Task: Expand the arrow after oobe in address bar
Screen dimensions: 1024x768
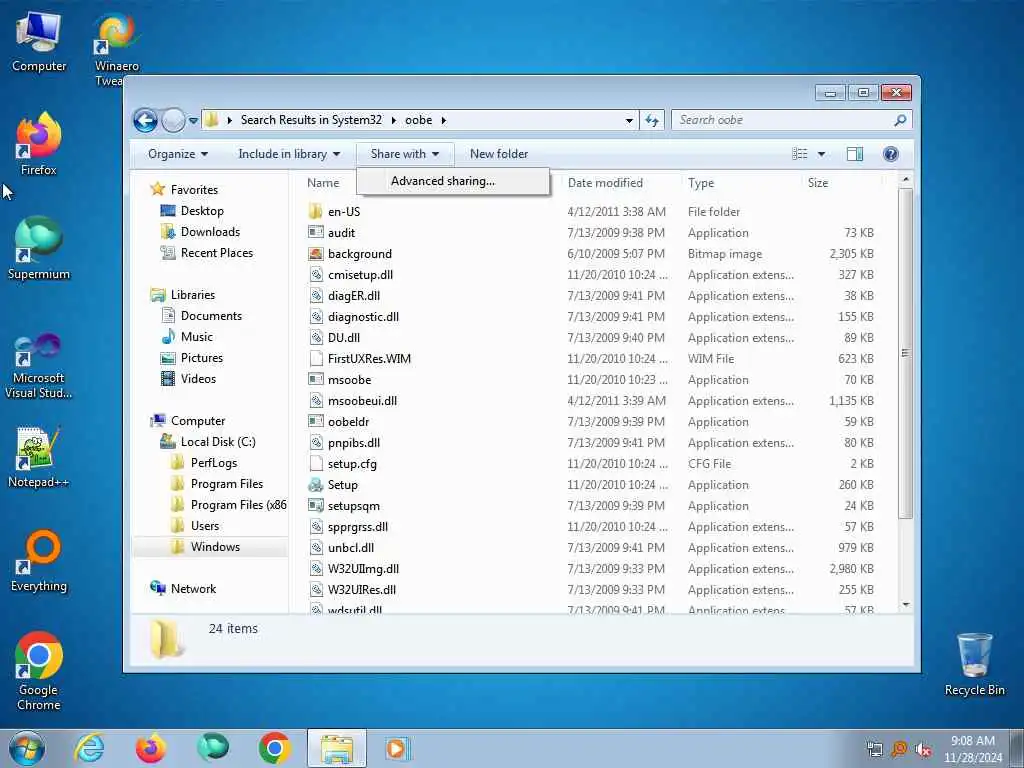Action: point(444,120)
